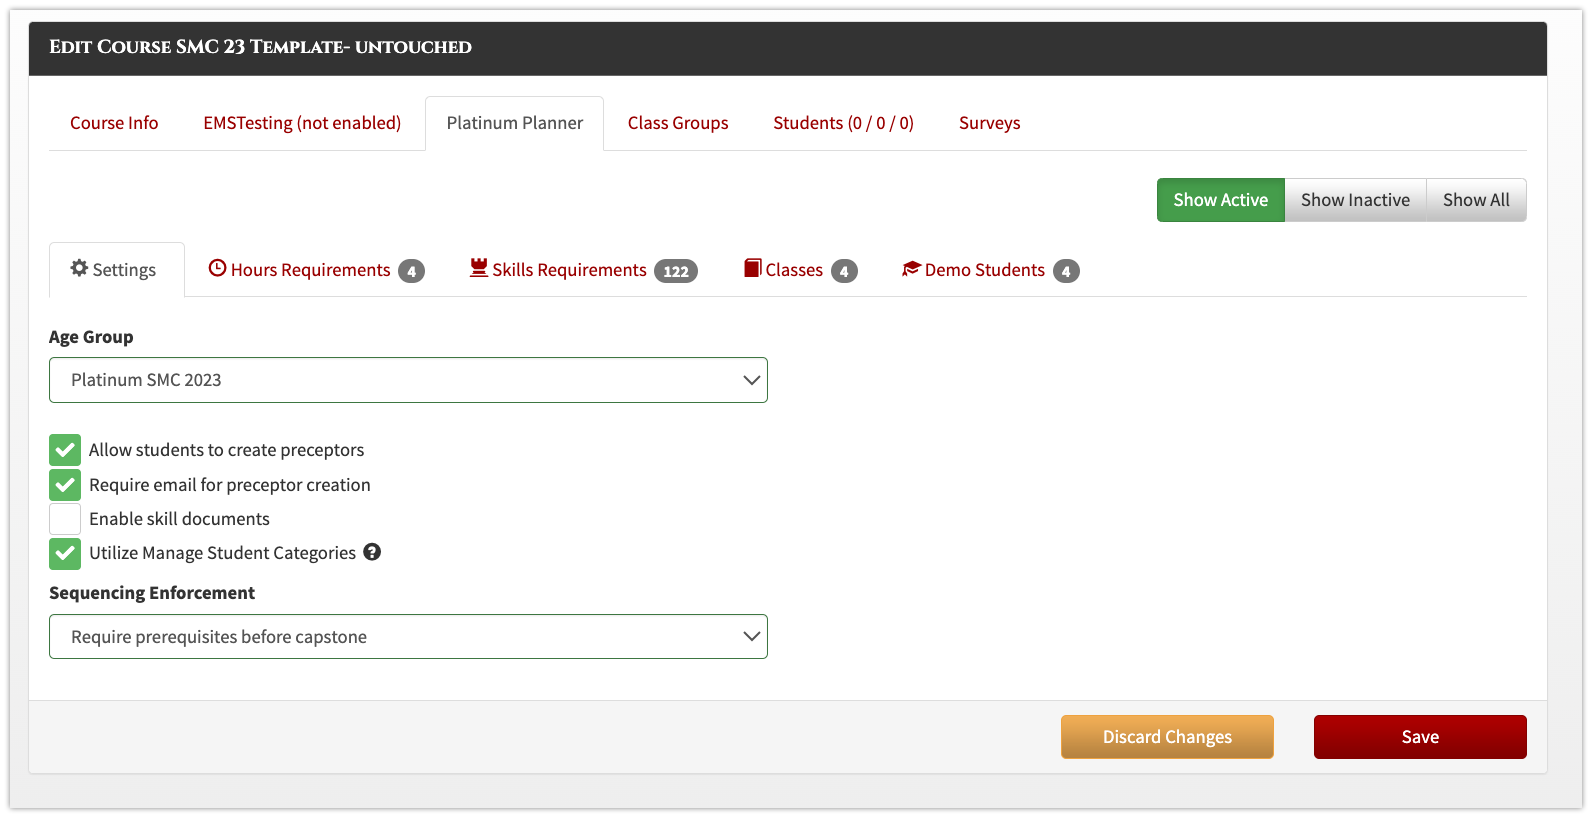Viewport: 1592px width, 818px height.
Task: Save the course changes
Action: tap(1420, 737)
